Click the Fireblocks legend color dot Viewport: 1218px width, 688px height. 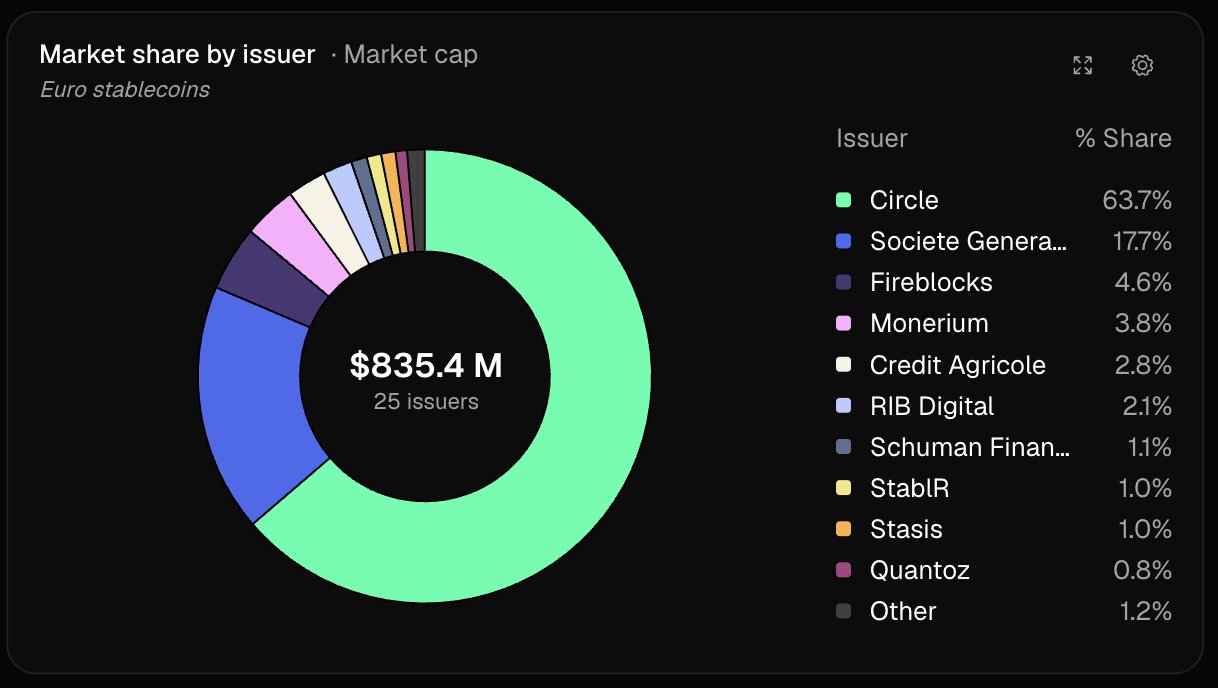point(843,282)
